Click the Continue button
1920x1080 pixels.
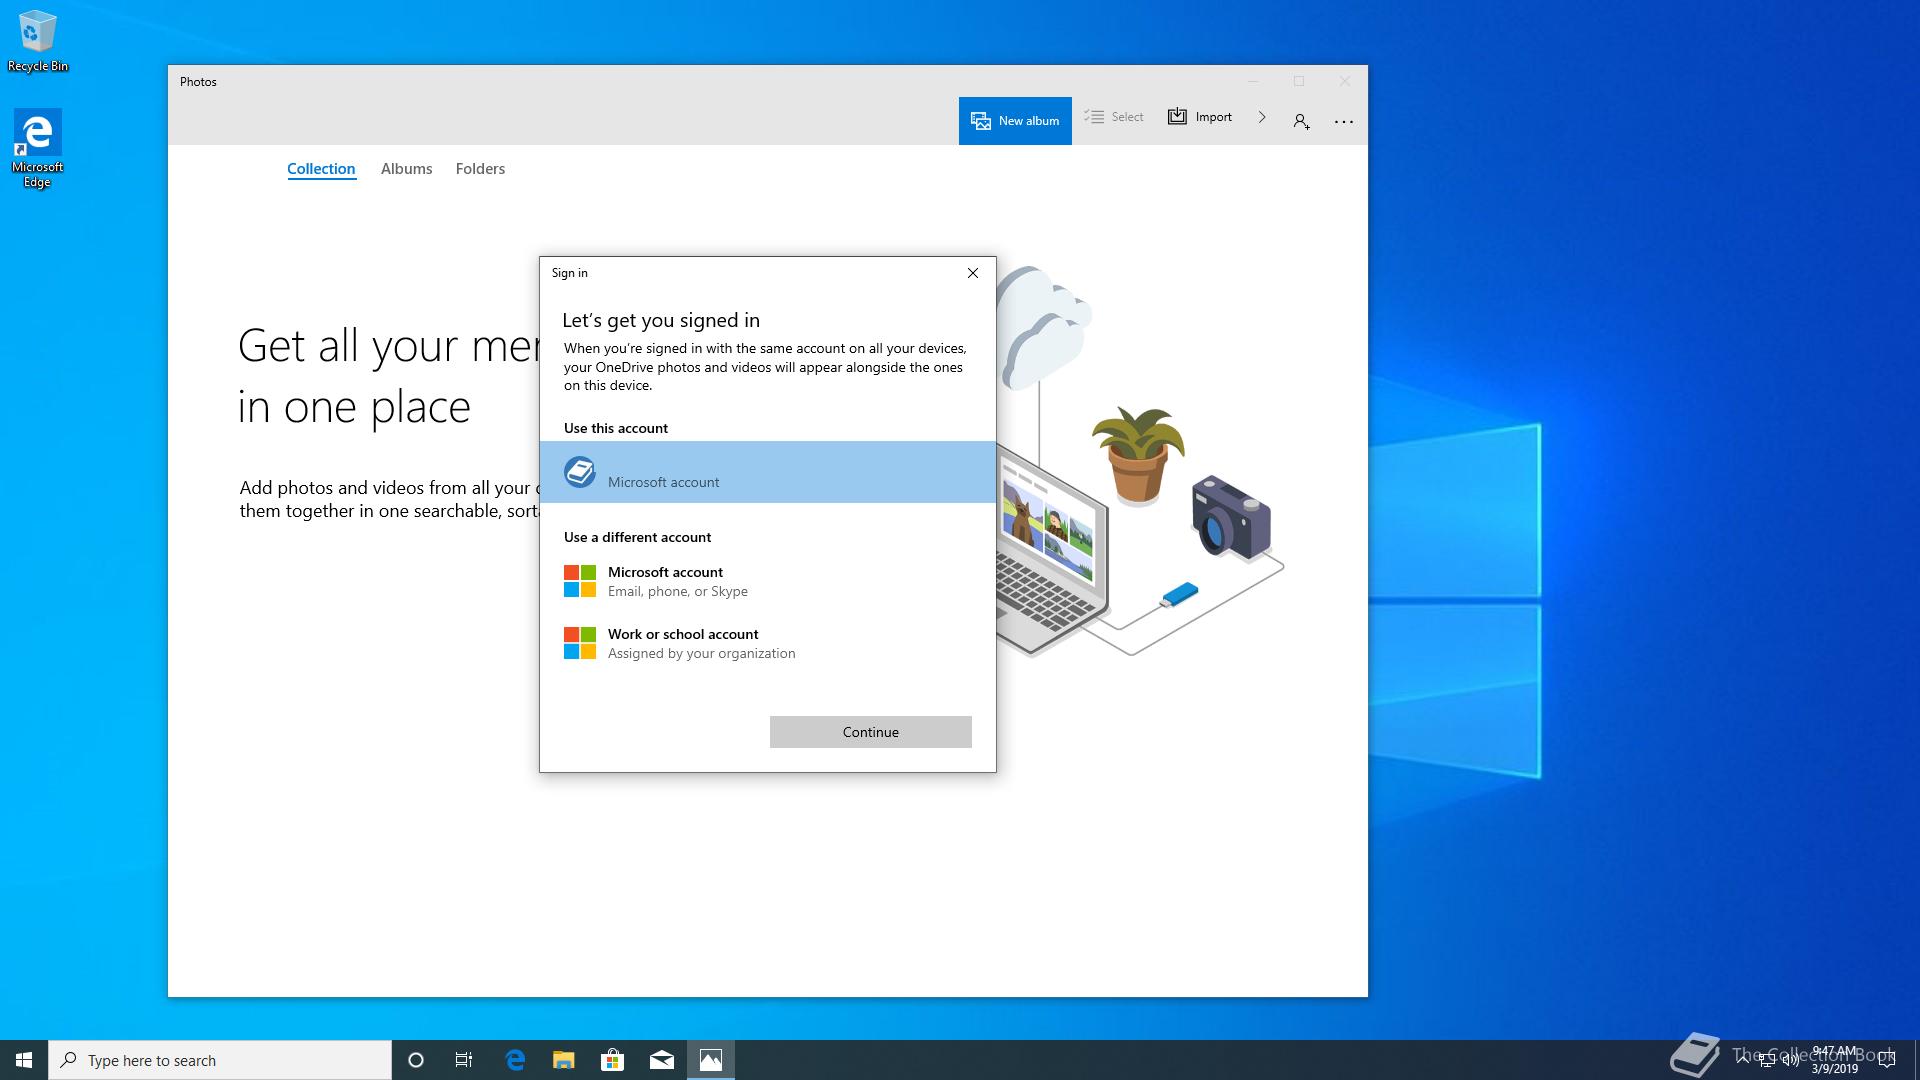coord(870,732)
